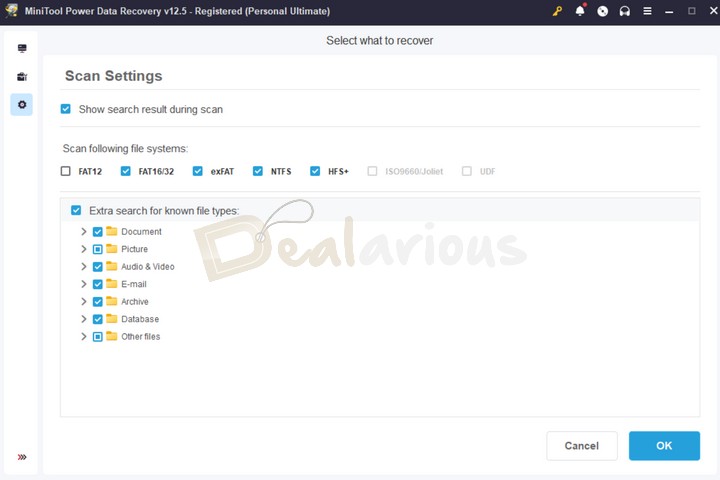The height and width of the screenshot is (480, 720).
Task: Click the Audio & Video folder icon
Action: (112, 266)
